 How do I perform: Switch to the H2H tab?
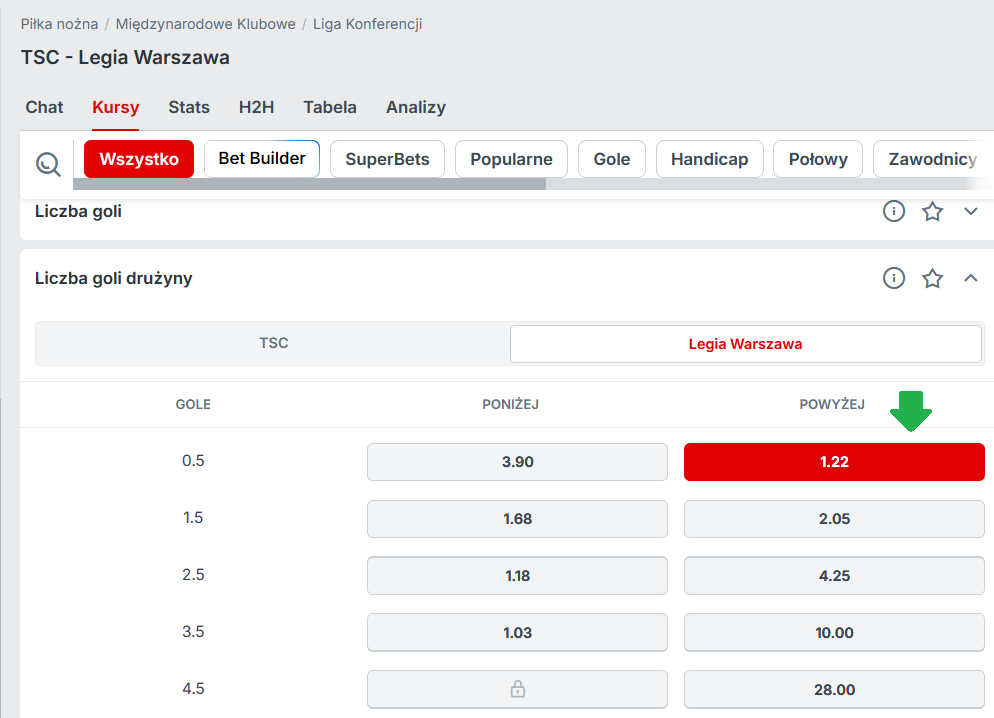[x=256, y=107]
